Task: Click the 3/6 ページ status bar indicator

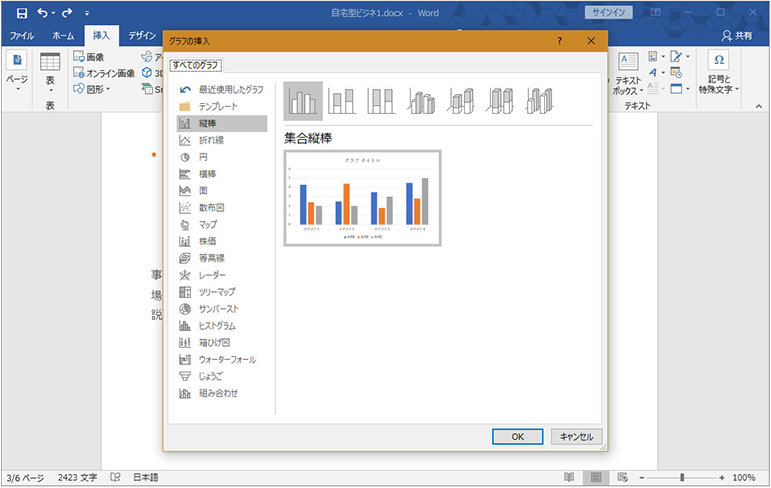Action: pos(25,478)
